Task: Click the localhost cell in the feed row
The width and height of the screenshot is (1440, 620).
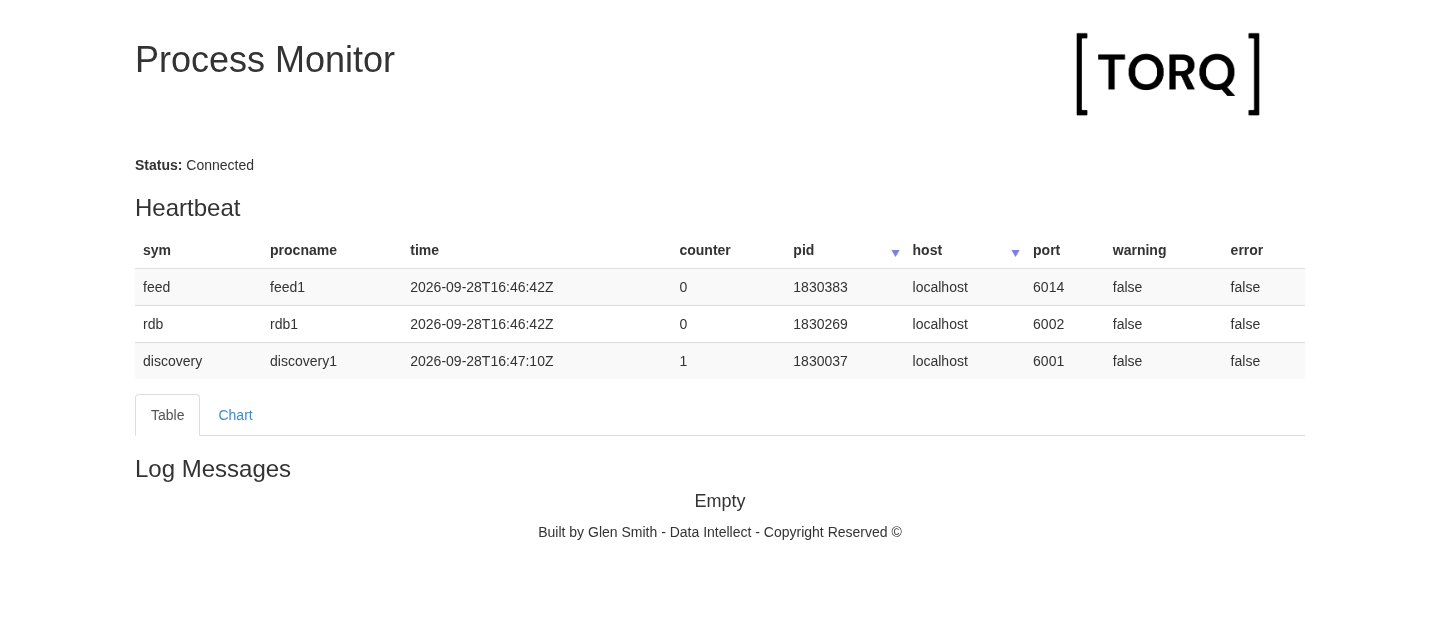Action: [940, 287]
